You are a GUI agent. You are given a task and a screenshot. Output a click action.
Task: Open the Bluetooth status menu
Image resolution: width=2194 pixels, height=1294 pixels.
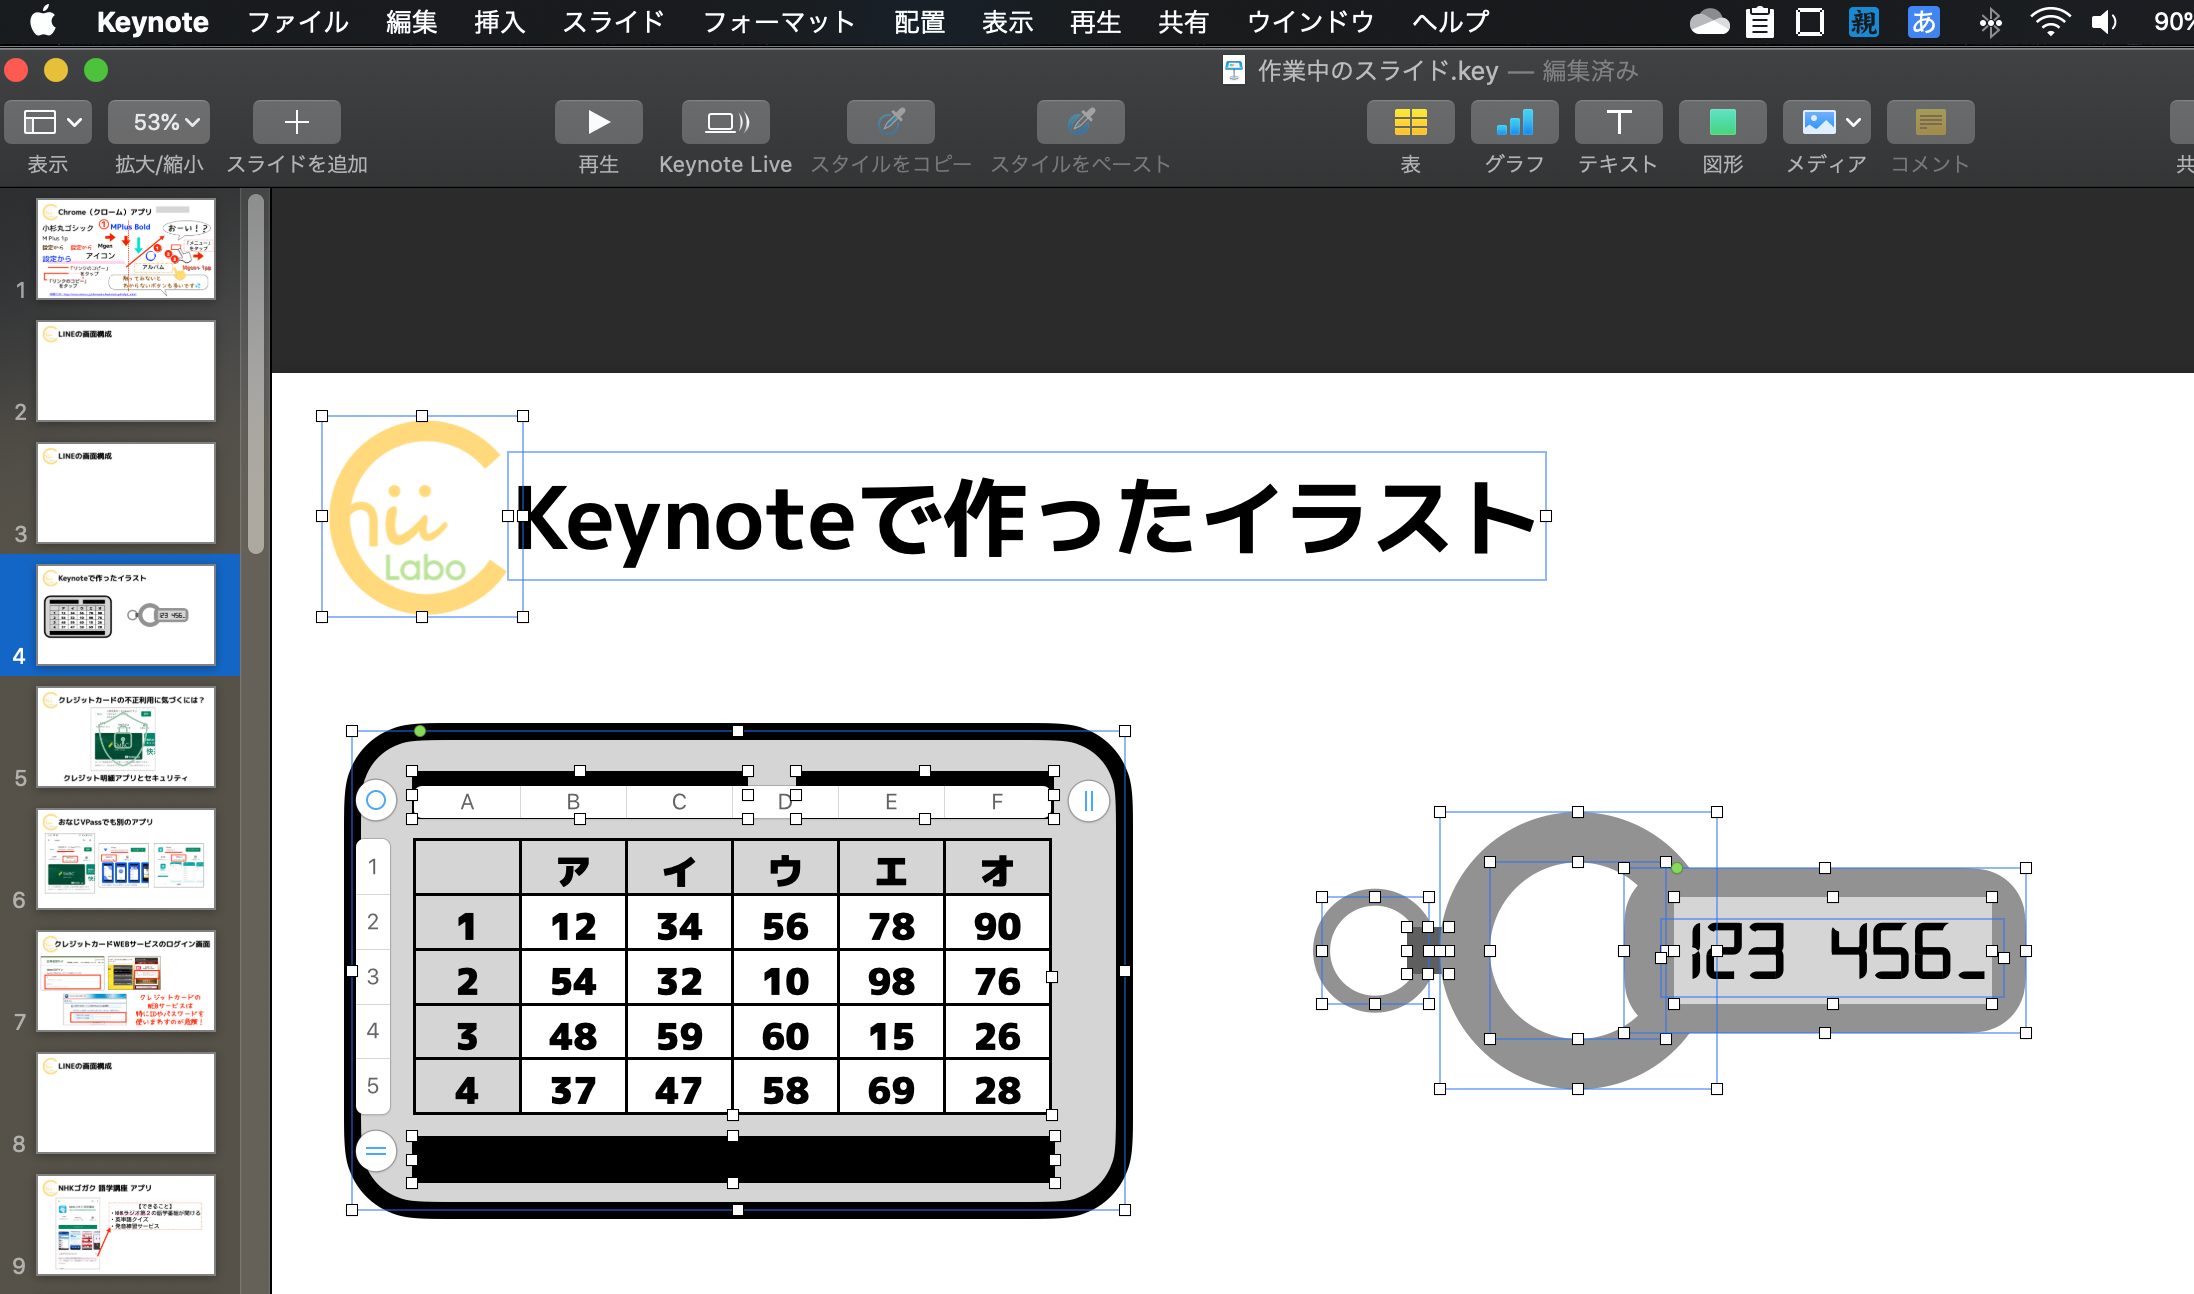pyautogui.click(x=1990, y=22)
